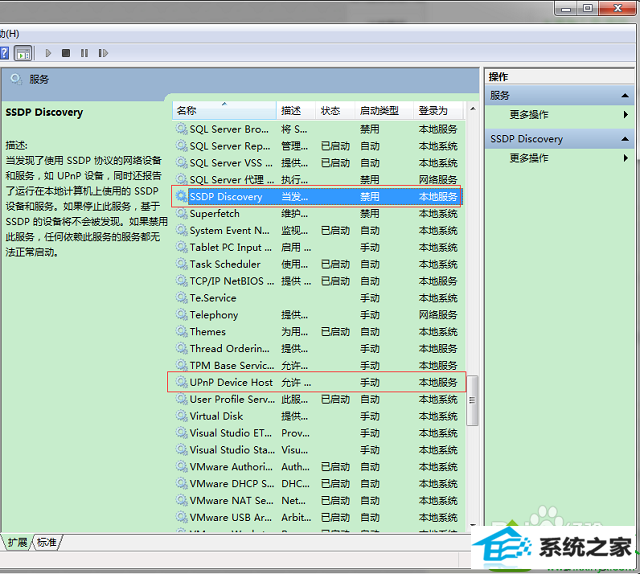This screenshot has width=640, height=574.
Task: Select the Task Scheduler service
Action: coord(318,264)
